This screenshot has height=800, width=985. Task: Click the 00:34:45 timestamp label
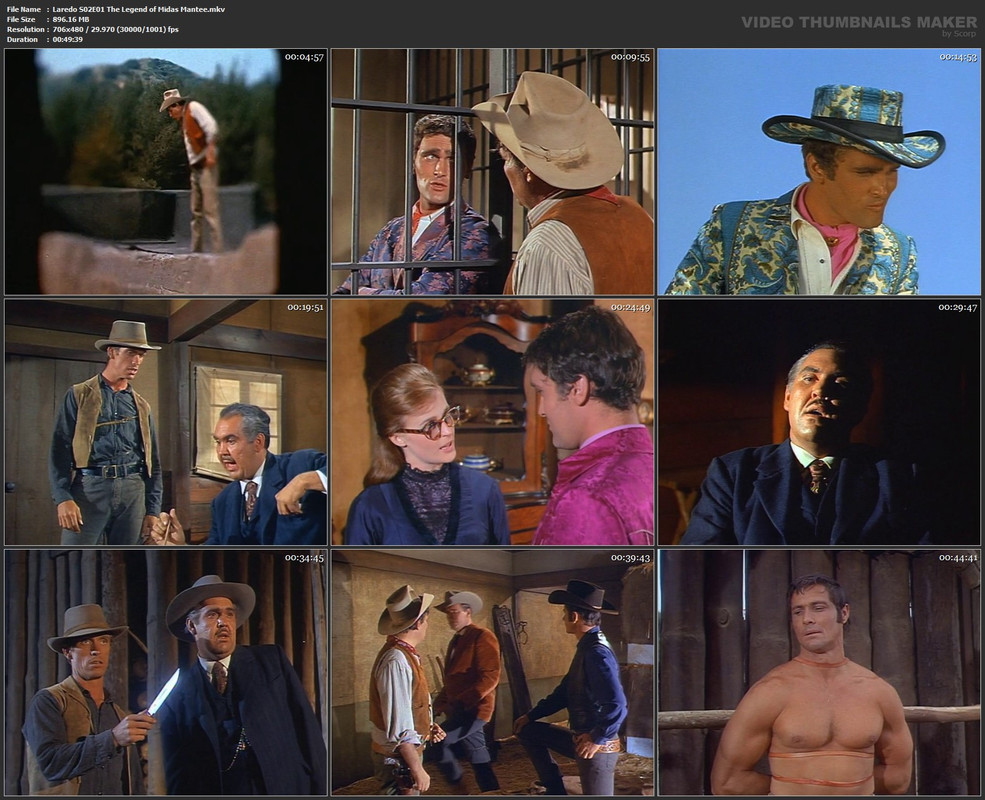304,558
